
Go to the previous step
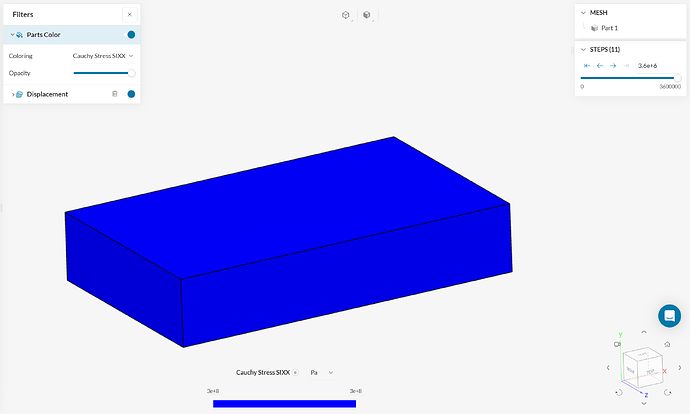click(600, 66)
